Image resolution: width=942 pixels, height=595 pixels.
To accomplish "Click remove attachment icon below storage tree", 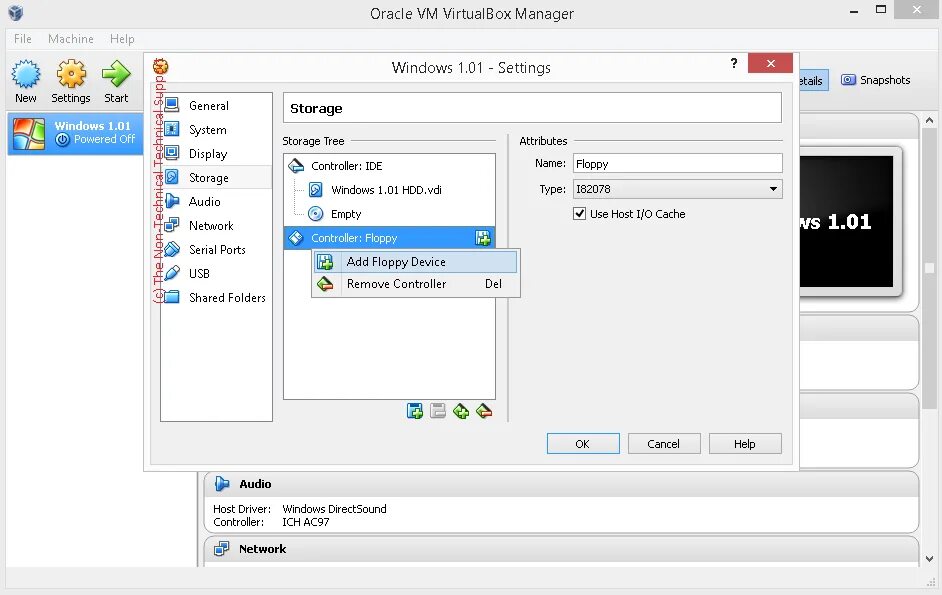I will click(438, 411).
